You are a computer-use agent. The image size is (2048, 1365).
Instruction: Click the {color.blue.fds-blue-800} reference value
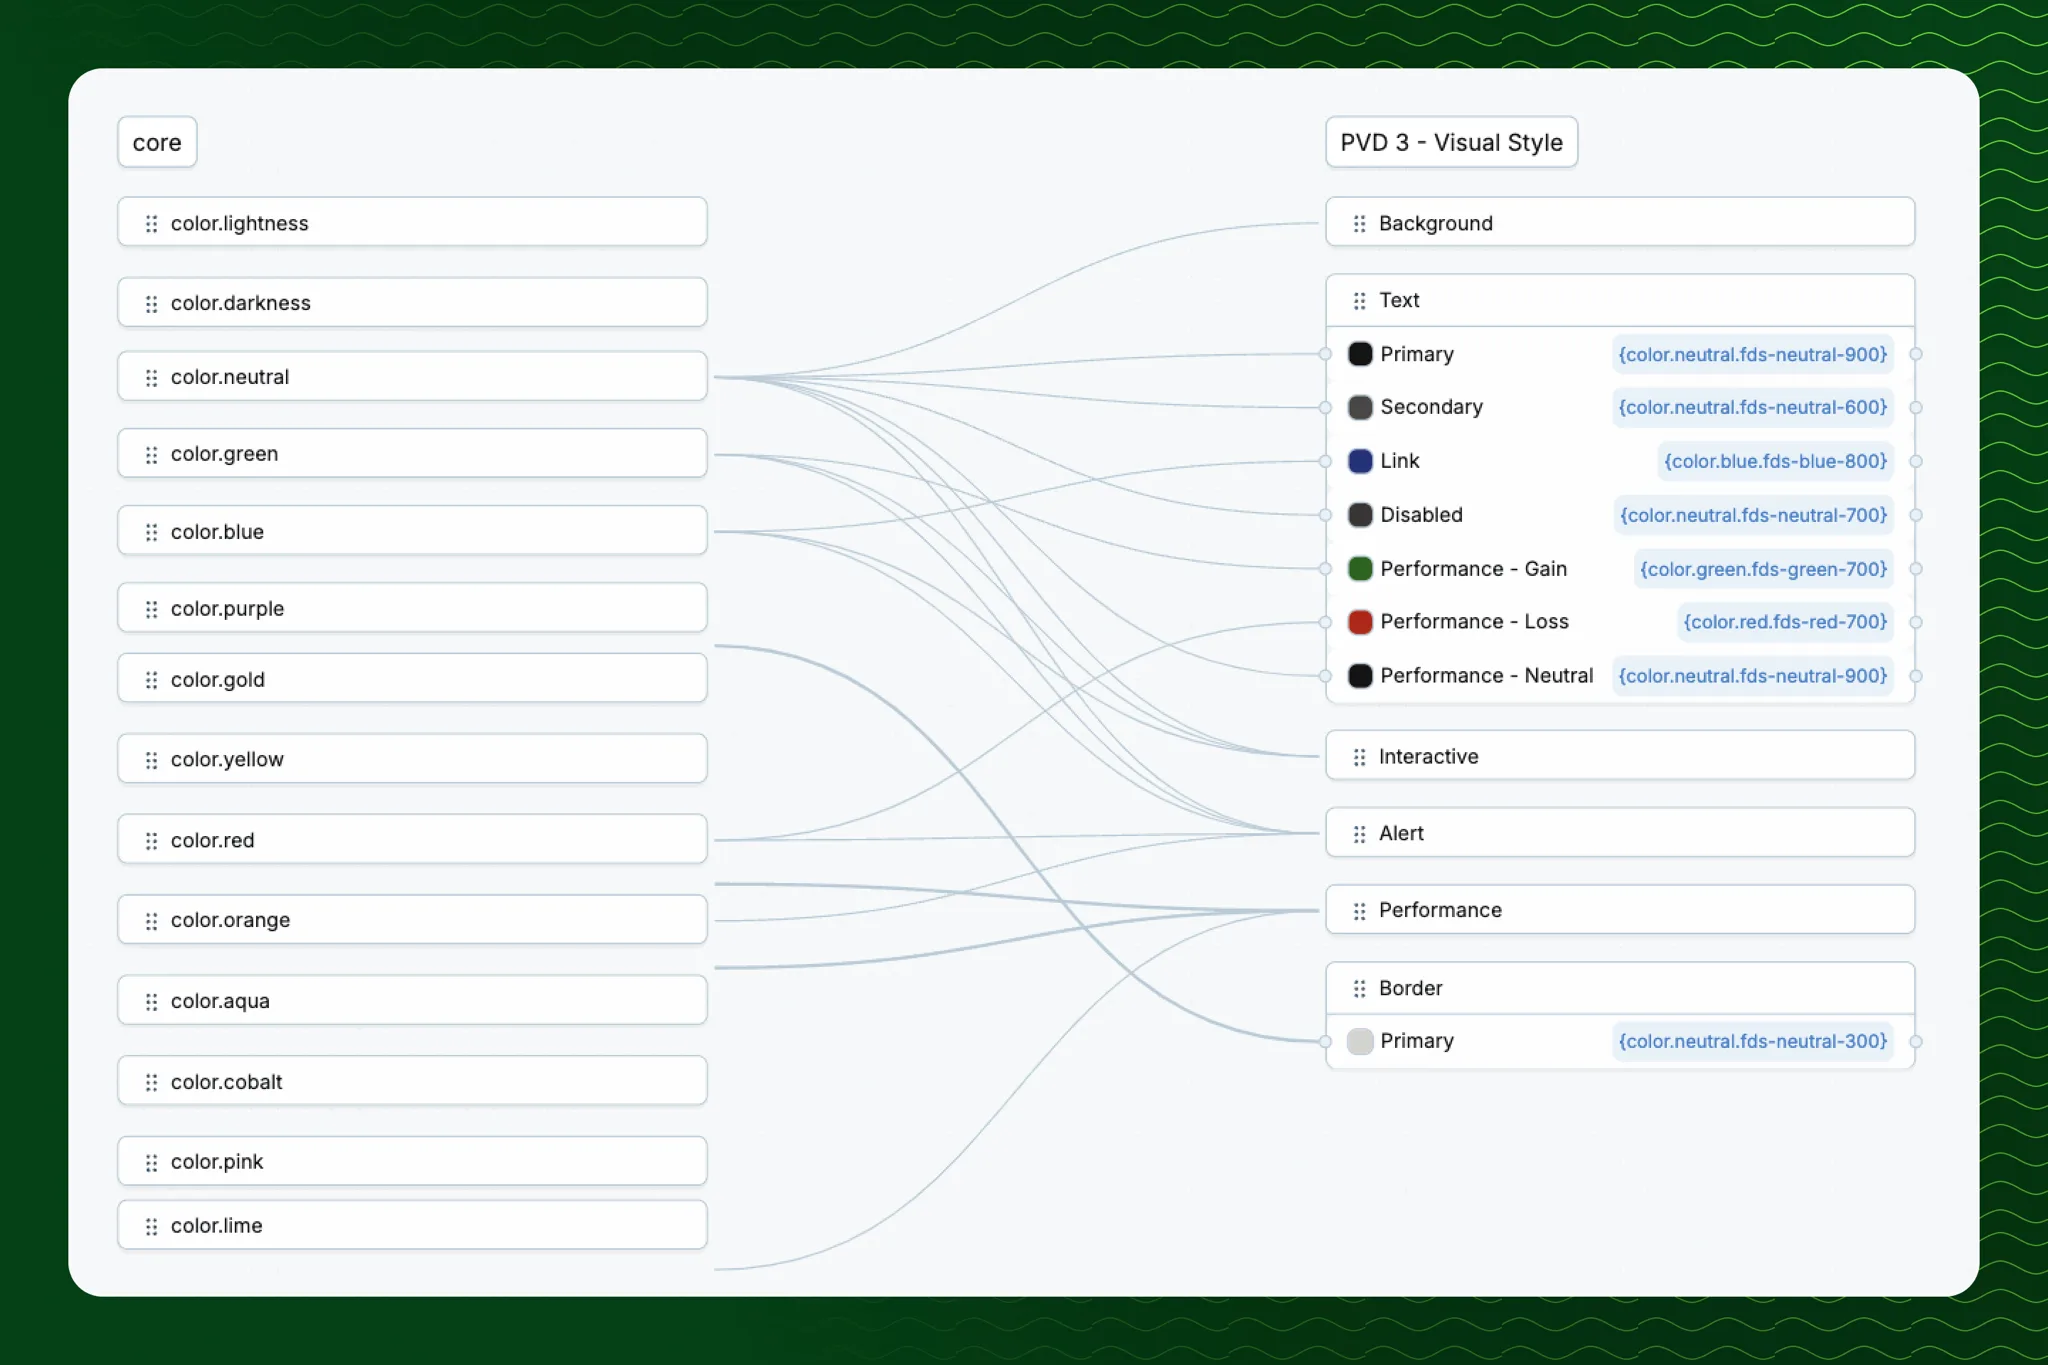point(1775,461)
